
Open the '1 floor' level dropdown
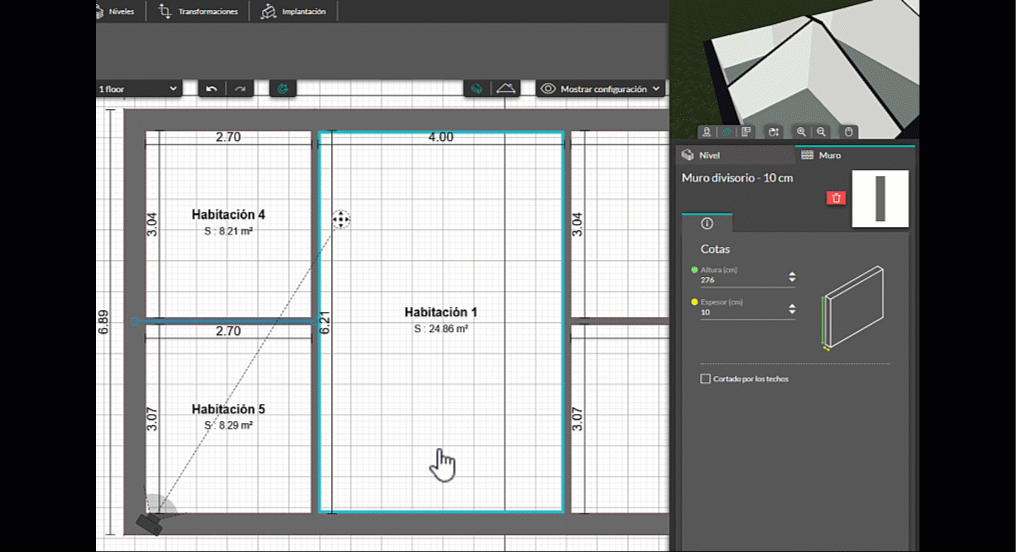pyautogui.click(x=138, y=89)
